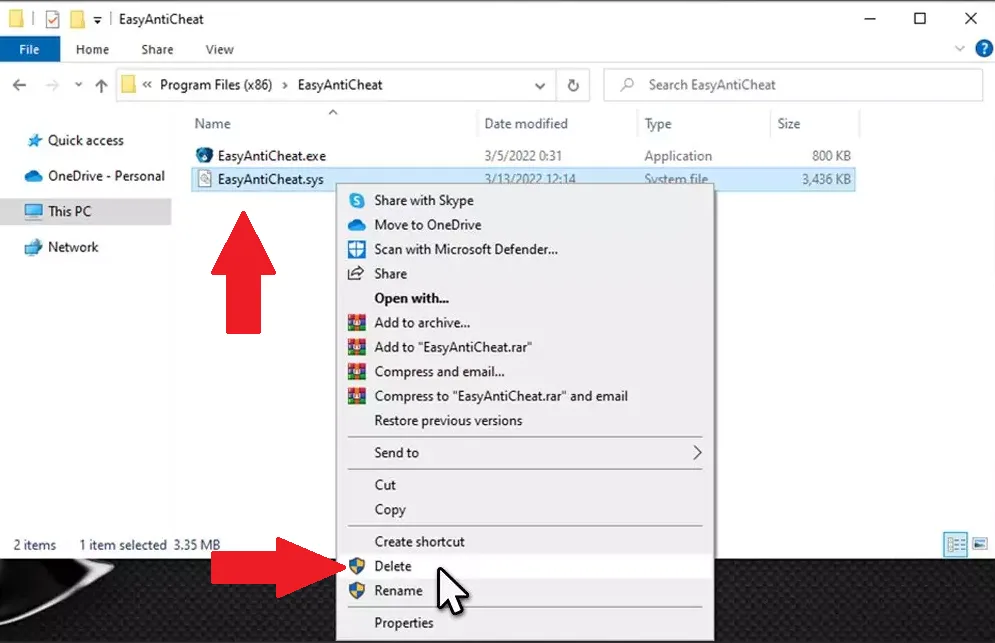Click the Up one level arrow
Viewport: 995px width, 643px height.
(x=101, y=86)
